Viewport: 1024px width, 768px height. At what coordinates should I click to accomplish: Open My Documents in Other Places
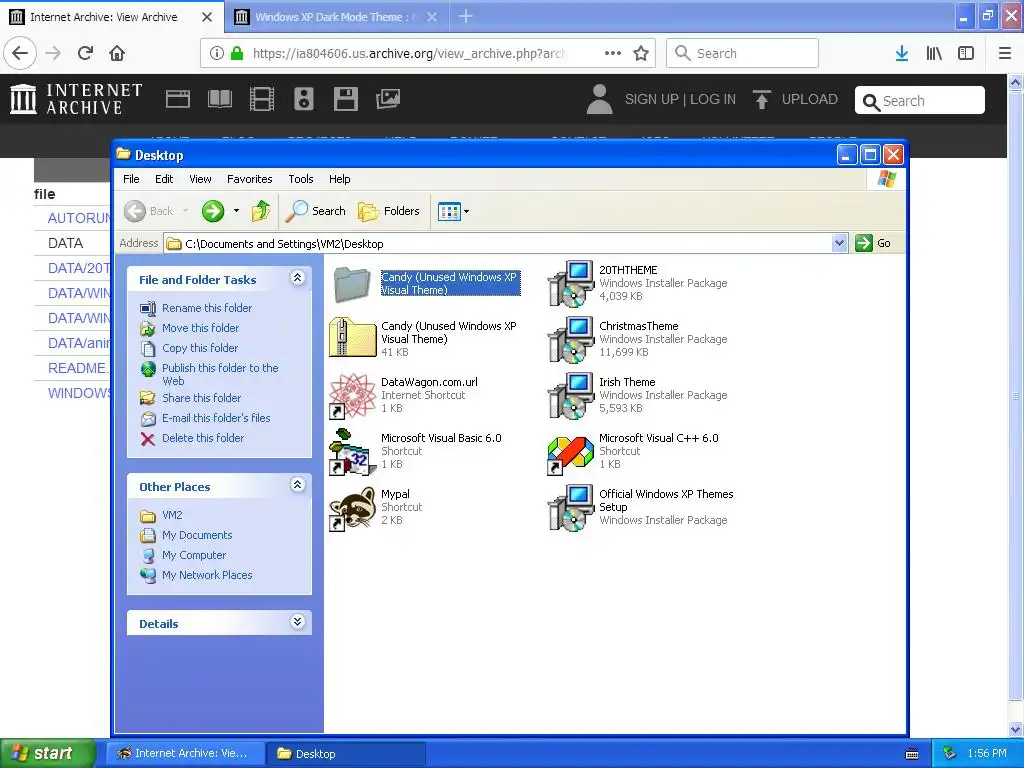pyautogui.click(x=197, y=535)
